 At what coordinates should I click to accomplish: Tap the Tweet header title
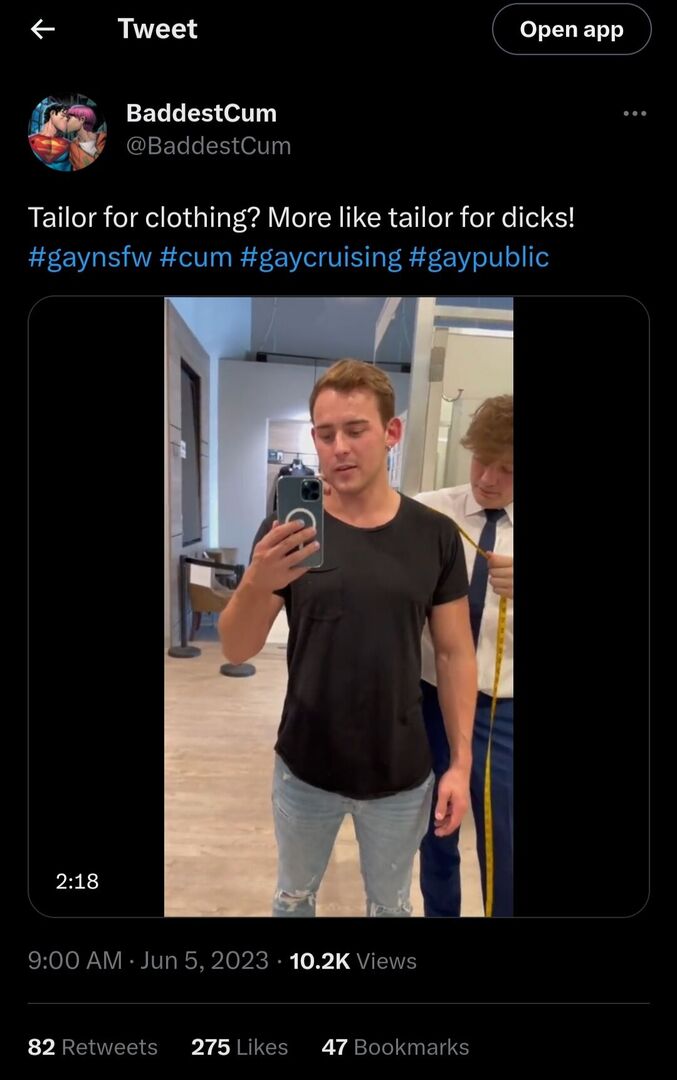pos(157,29)
